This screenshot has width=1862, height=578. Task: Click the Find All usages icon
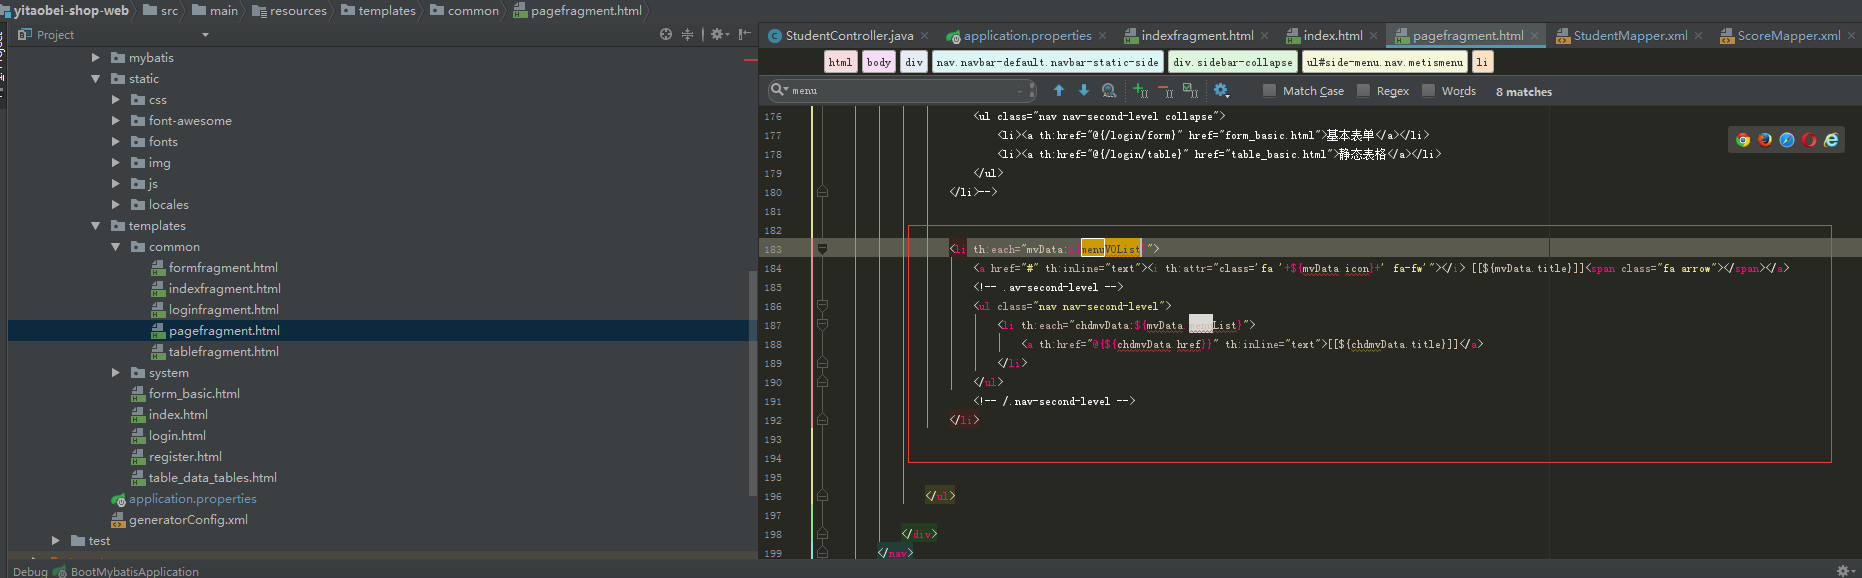pyautogui.click(x=1109, y=91)
